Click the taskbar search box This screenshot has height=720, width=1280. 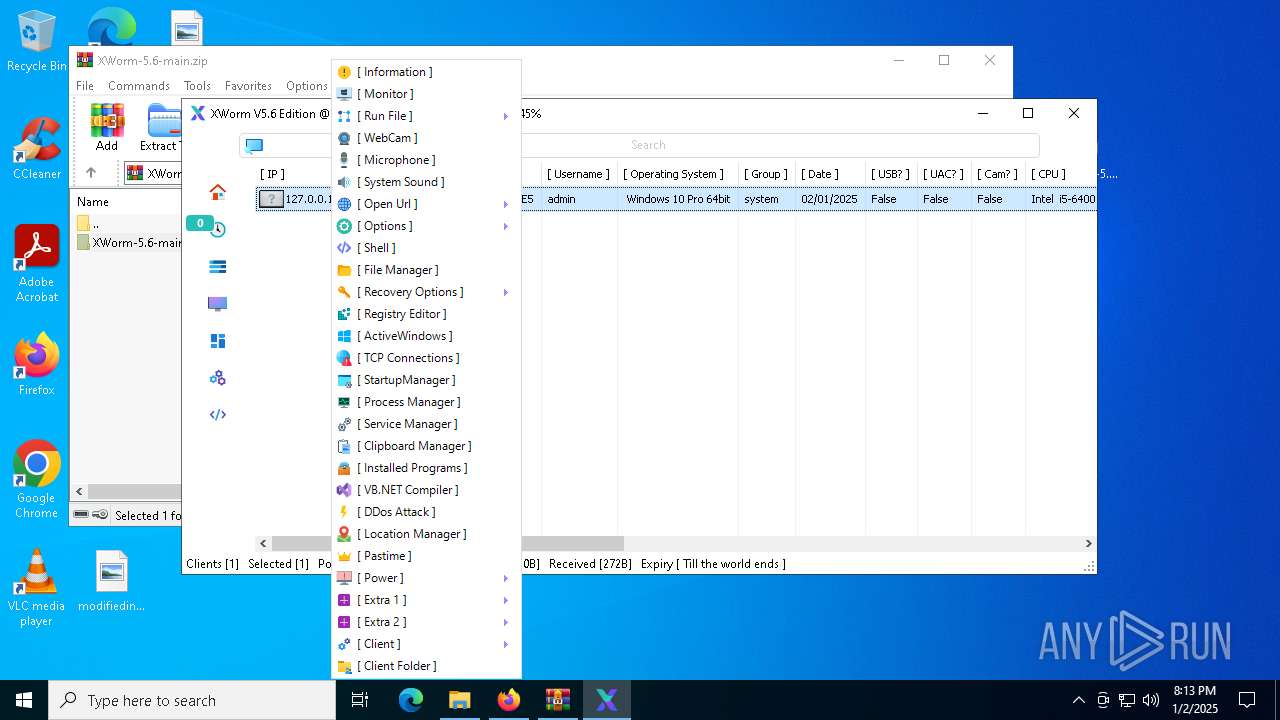[x=192, y=700]
